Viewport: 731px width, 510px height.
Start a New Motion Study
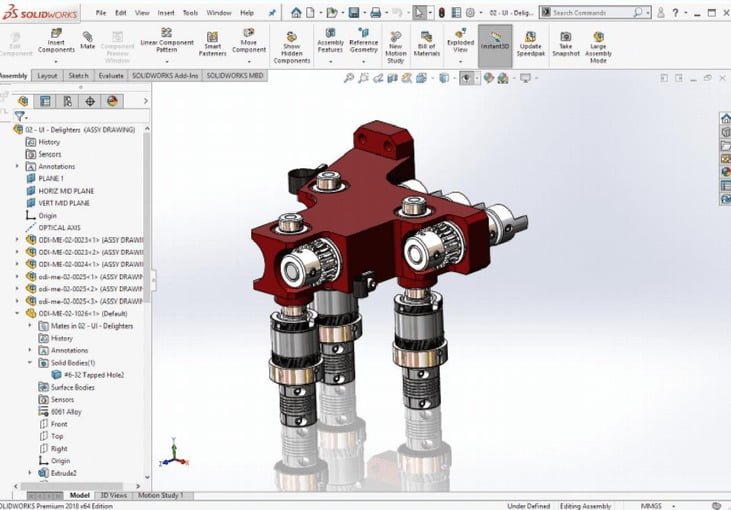[x=395, y=47]
